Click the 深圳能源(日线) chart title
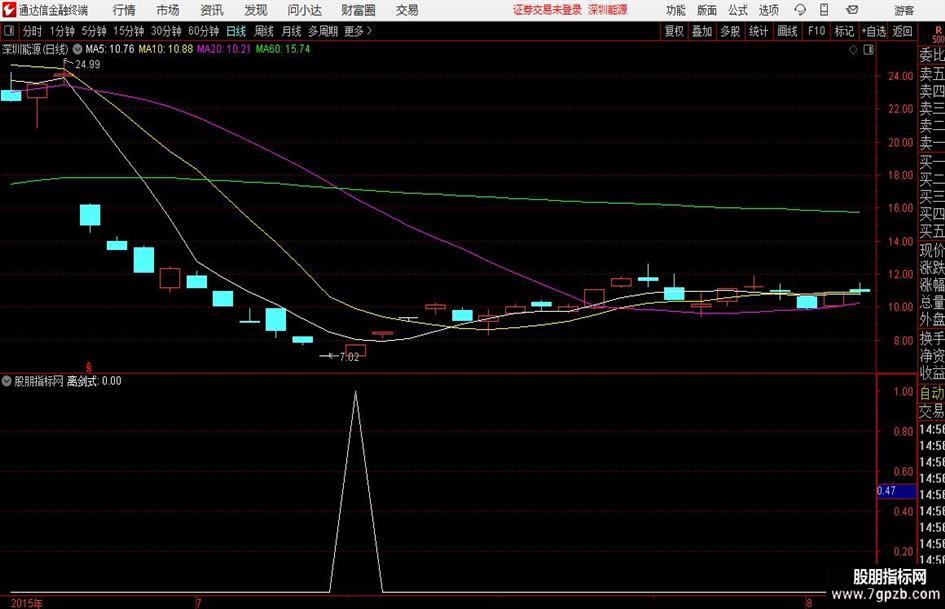 35,49
